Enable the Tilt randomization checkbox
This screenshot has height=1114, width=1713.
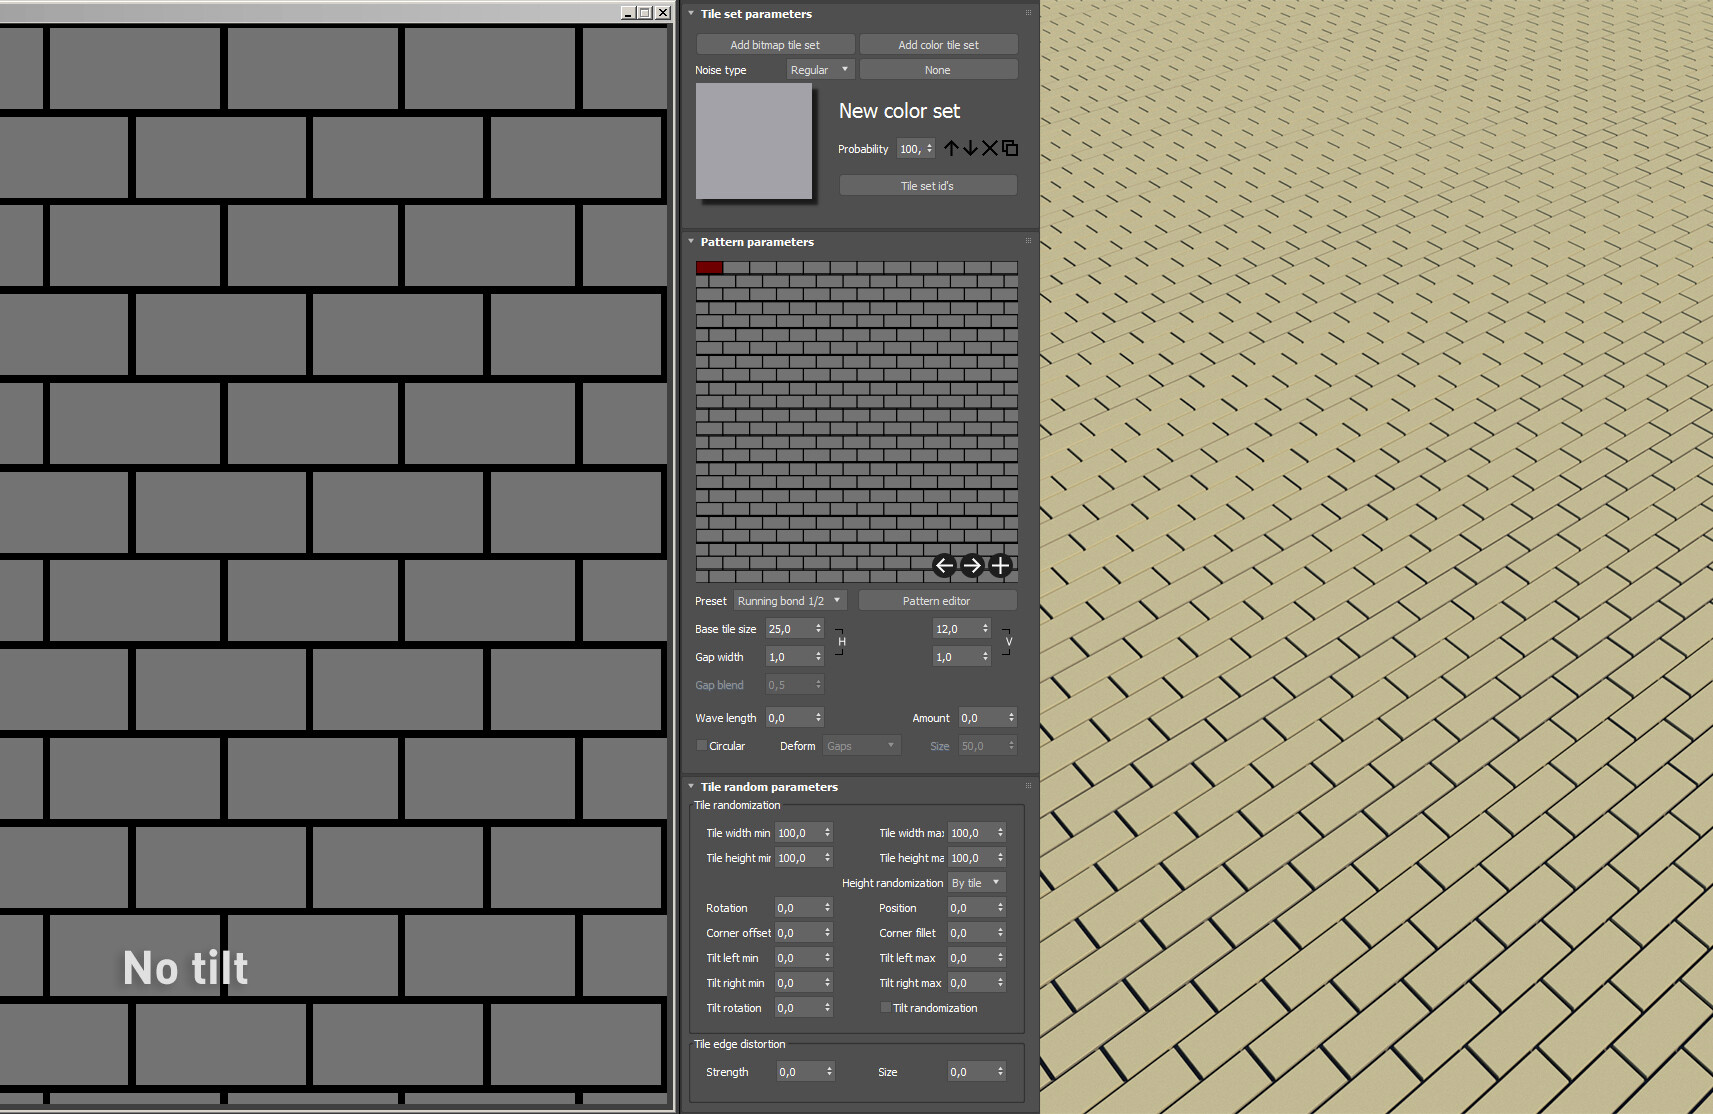pyautogui.click(x=885, y=1008)
